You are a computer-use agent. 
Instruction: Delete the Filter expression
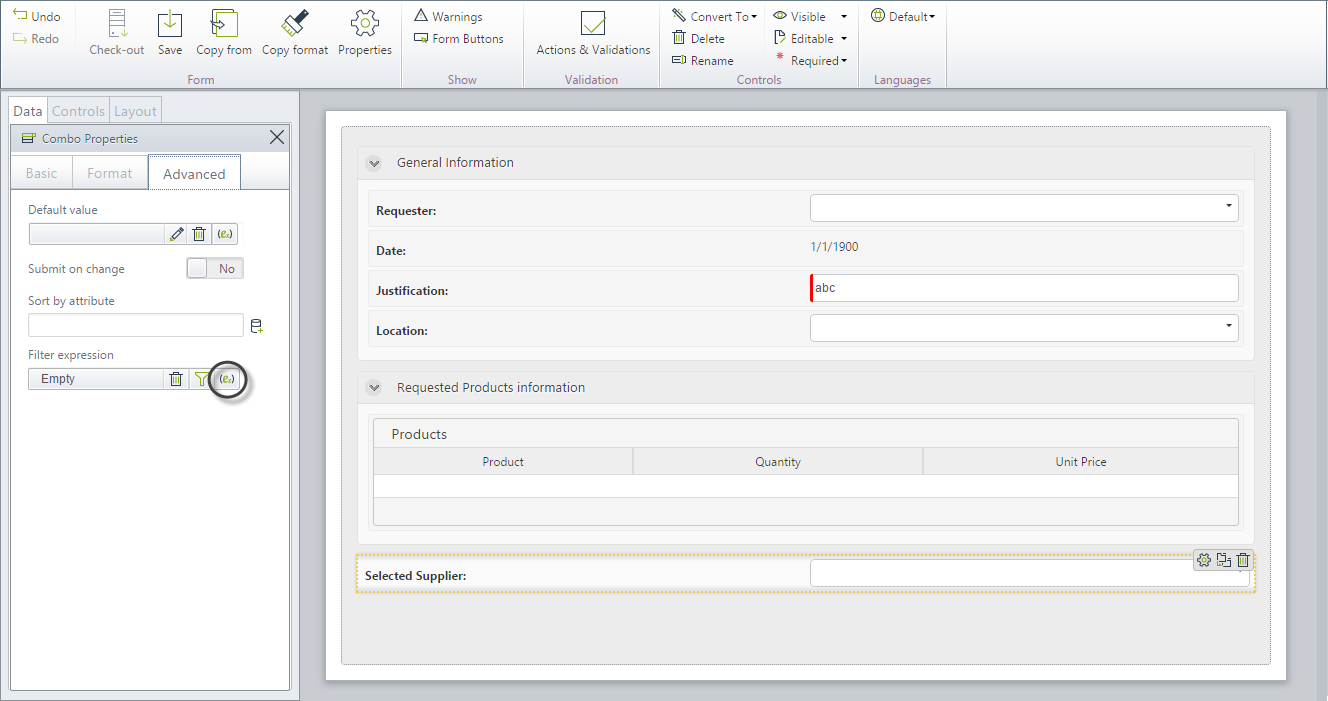176,379
